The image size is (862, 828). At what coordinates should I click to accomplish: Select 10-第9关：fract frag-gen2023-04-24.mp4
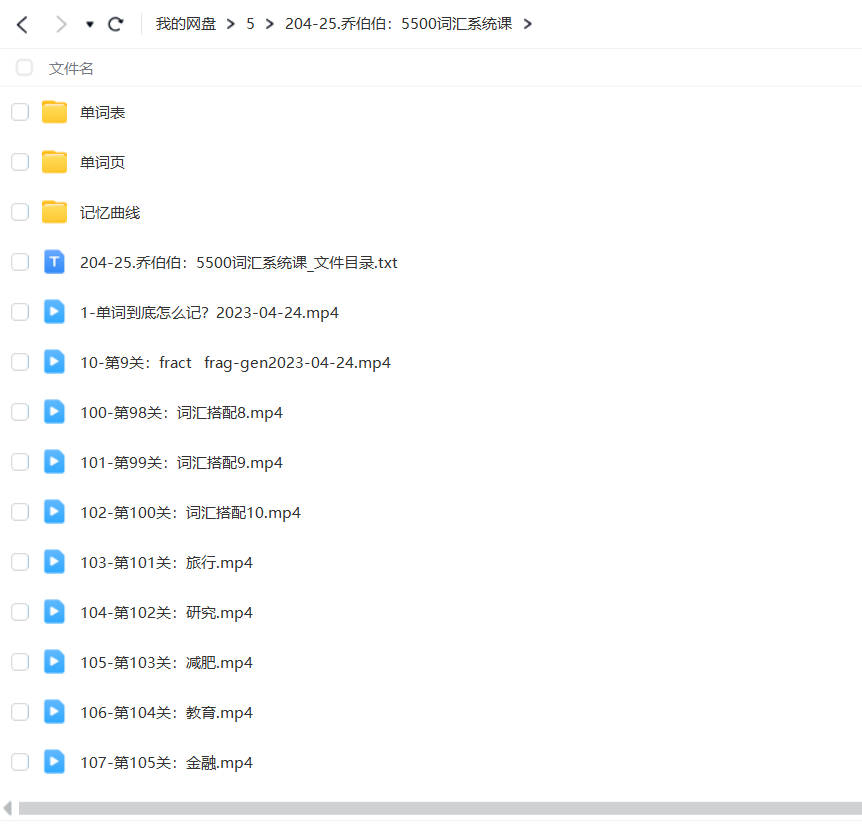[x=235, y=363]
